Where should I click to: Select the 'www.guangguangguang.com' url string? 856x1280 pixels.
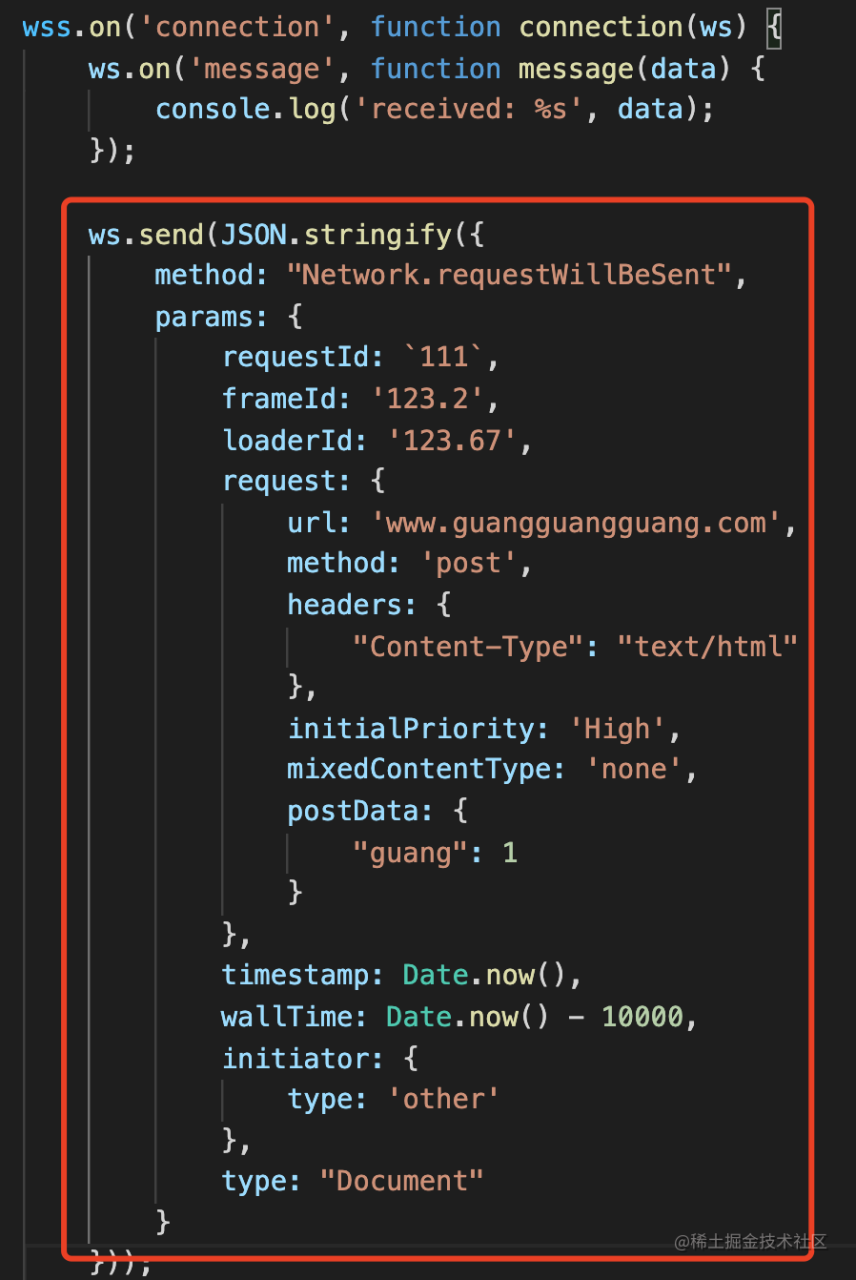(x=578, y=522)
